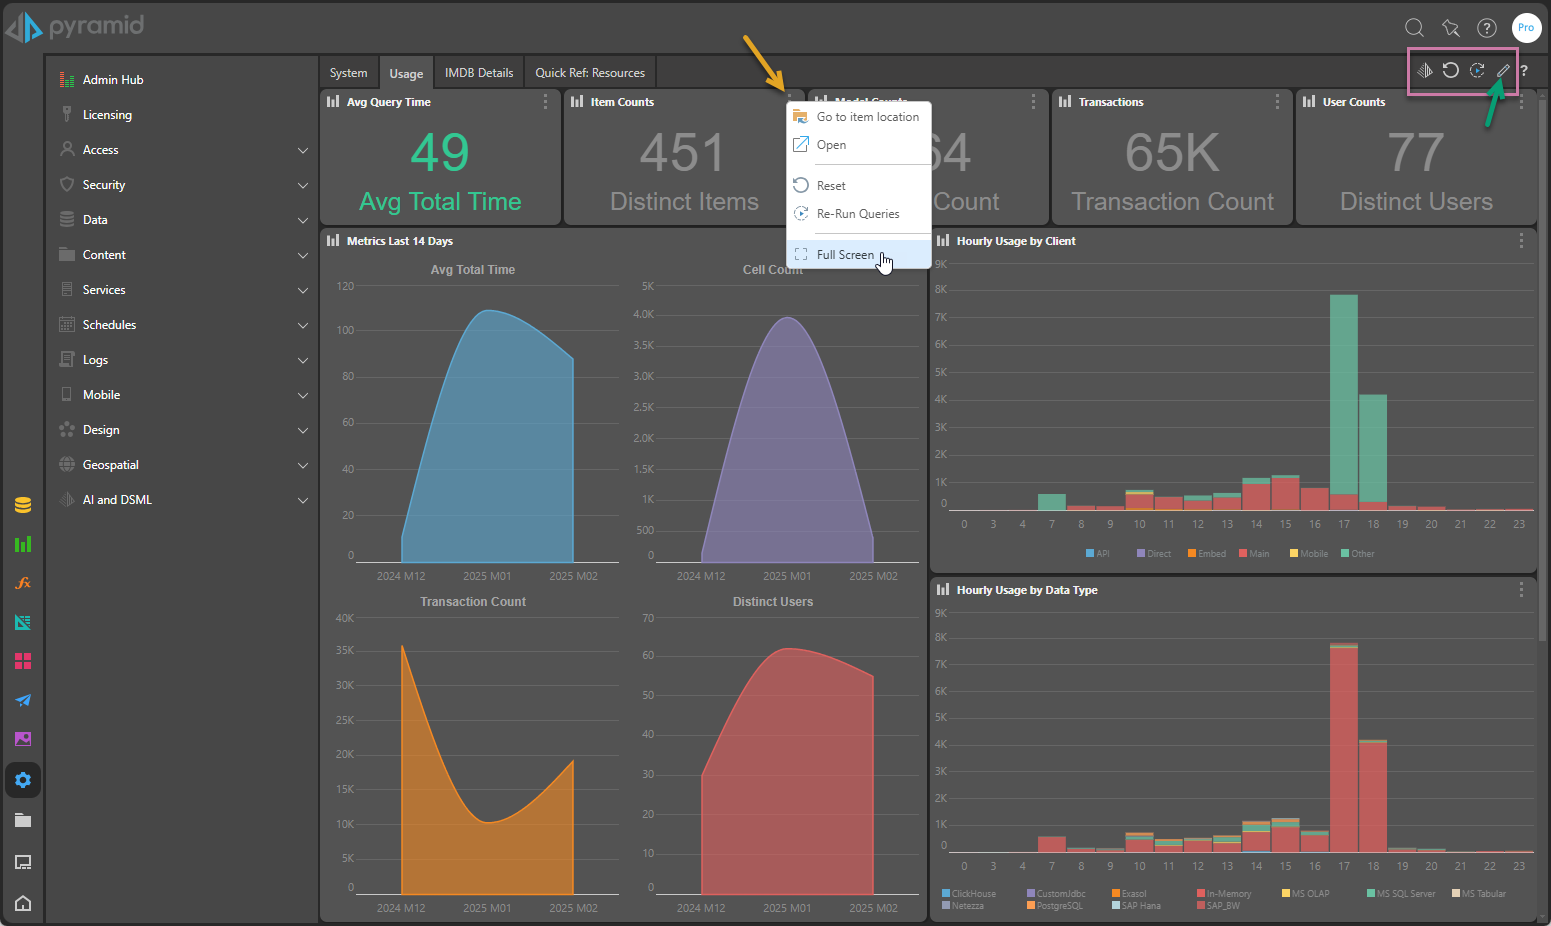Click the Other legend swatch in Hourly Usage by Client

(x=1345, y=553)
